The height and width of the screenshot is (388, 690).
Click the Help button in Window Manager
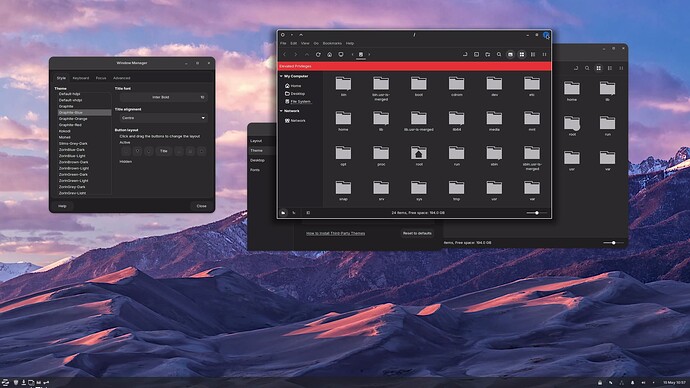click(62, 206)
